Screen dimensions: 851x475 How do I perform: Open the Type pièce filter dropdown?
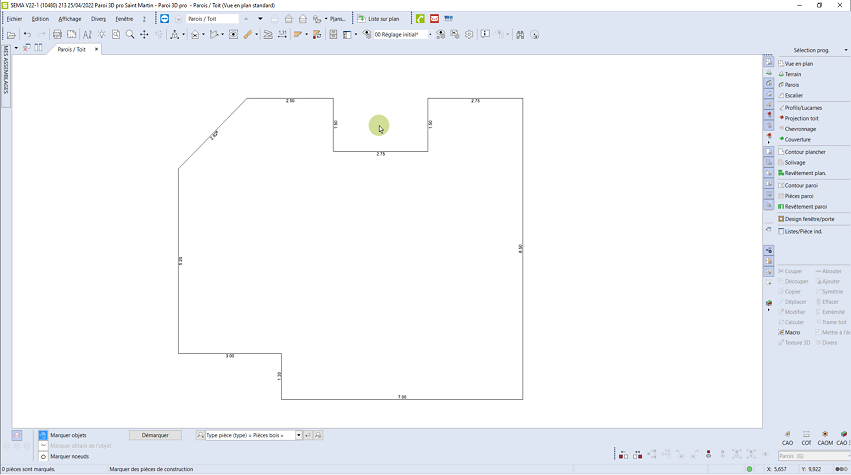click(x=297, y=436)
